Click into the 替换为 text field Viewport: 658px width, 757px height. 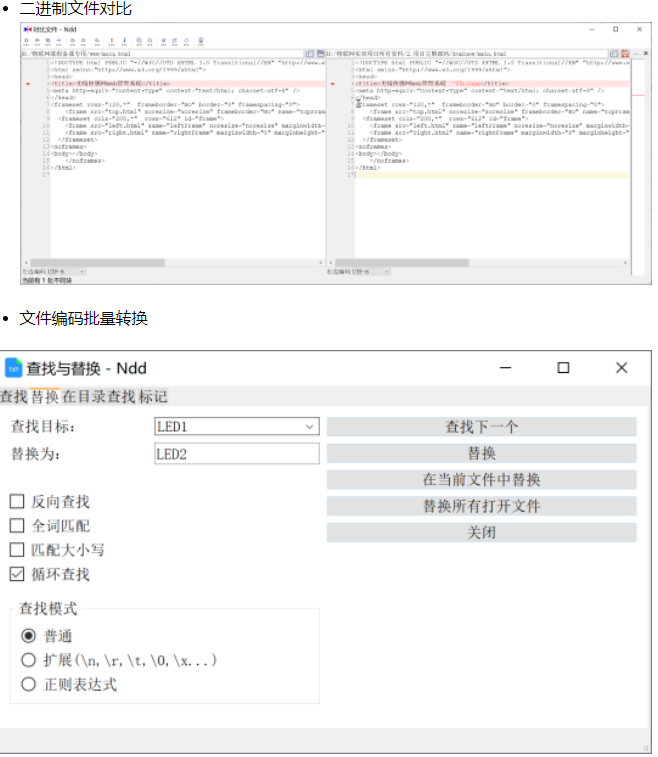click(x=236, y=454)
